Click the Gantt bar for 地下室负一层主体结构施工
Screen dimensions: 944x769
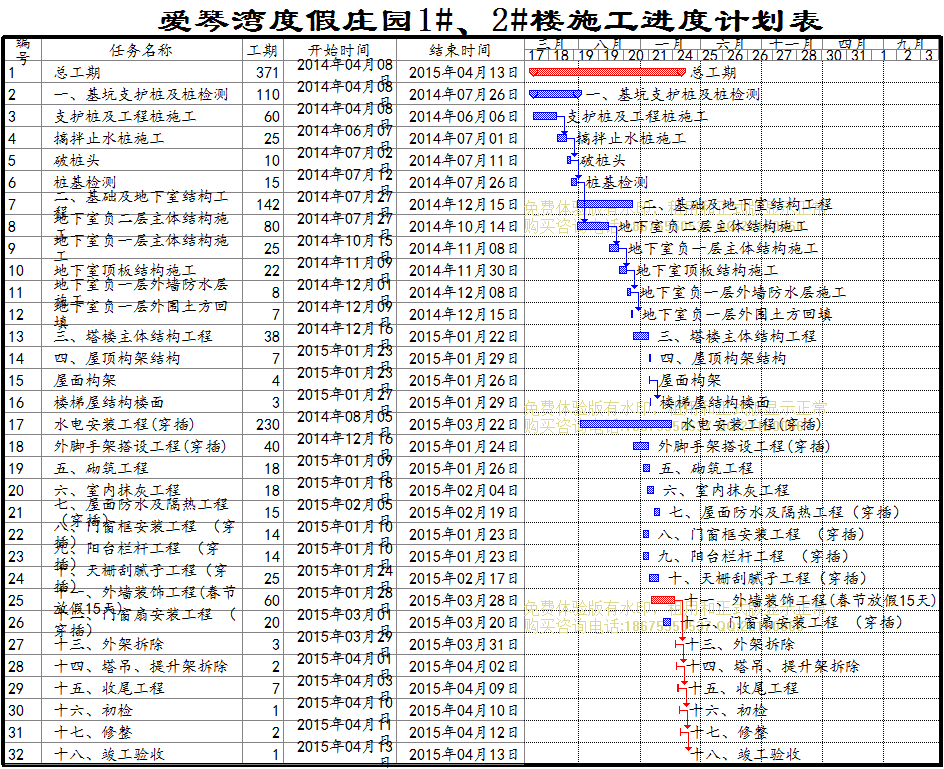pyautogui.click(x=614, y=248)
